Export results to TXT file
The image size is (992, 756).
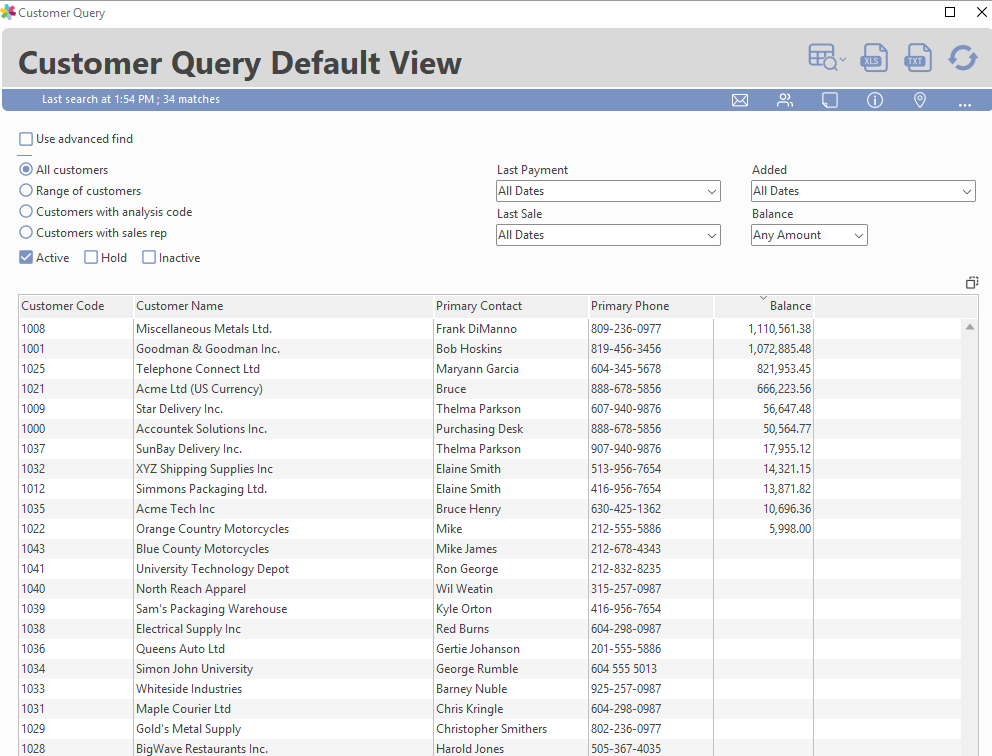918,58
